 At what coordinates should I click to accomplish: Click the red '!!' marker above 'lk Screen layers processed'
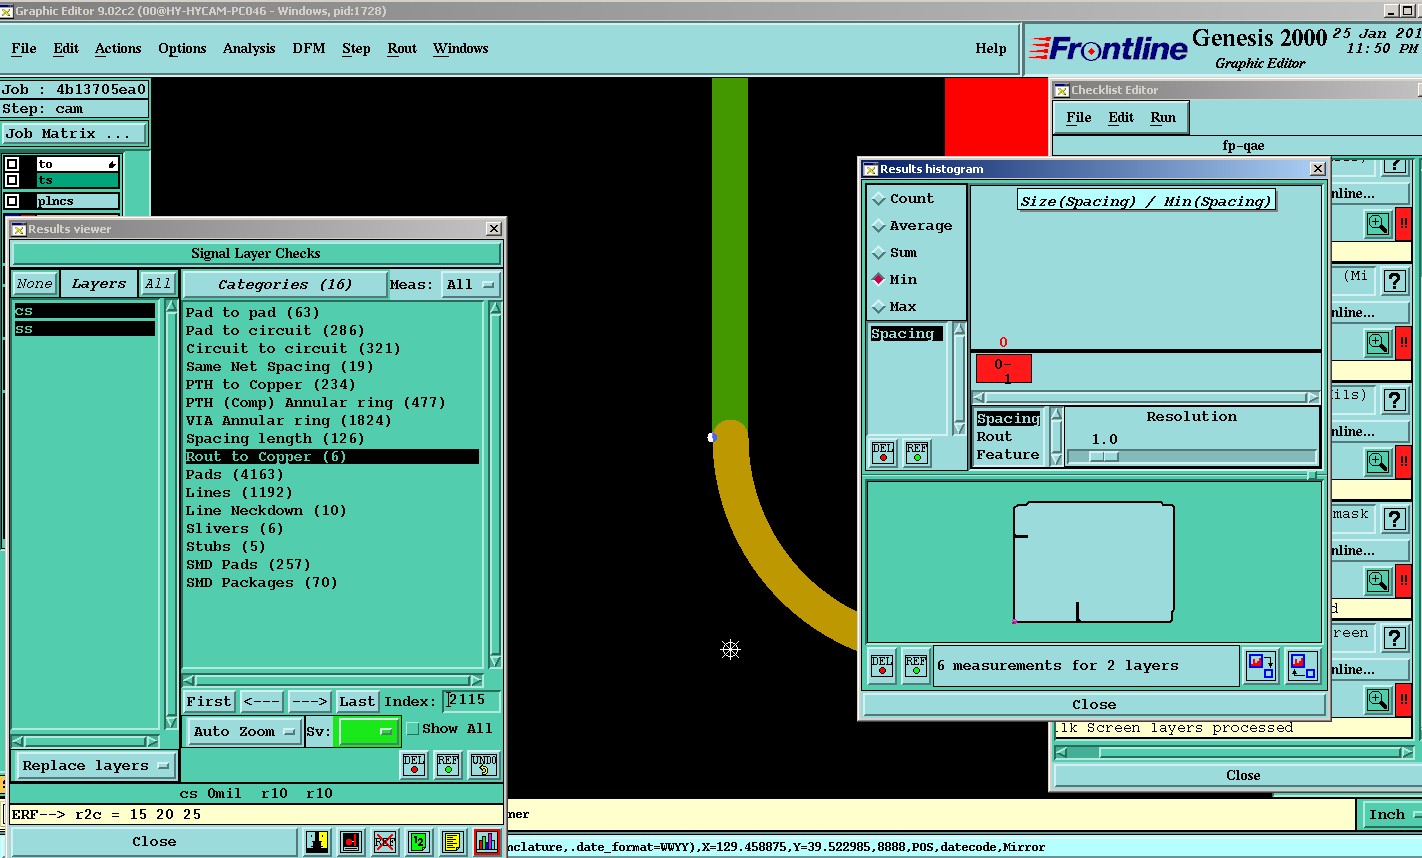tap(1404, 700)
